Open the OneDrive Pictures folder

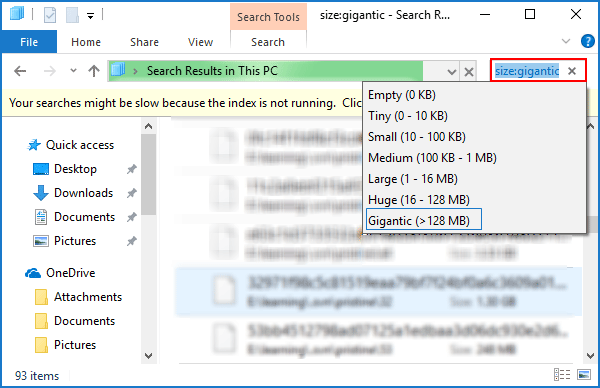75,345
